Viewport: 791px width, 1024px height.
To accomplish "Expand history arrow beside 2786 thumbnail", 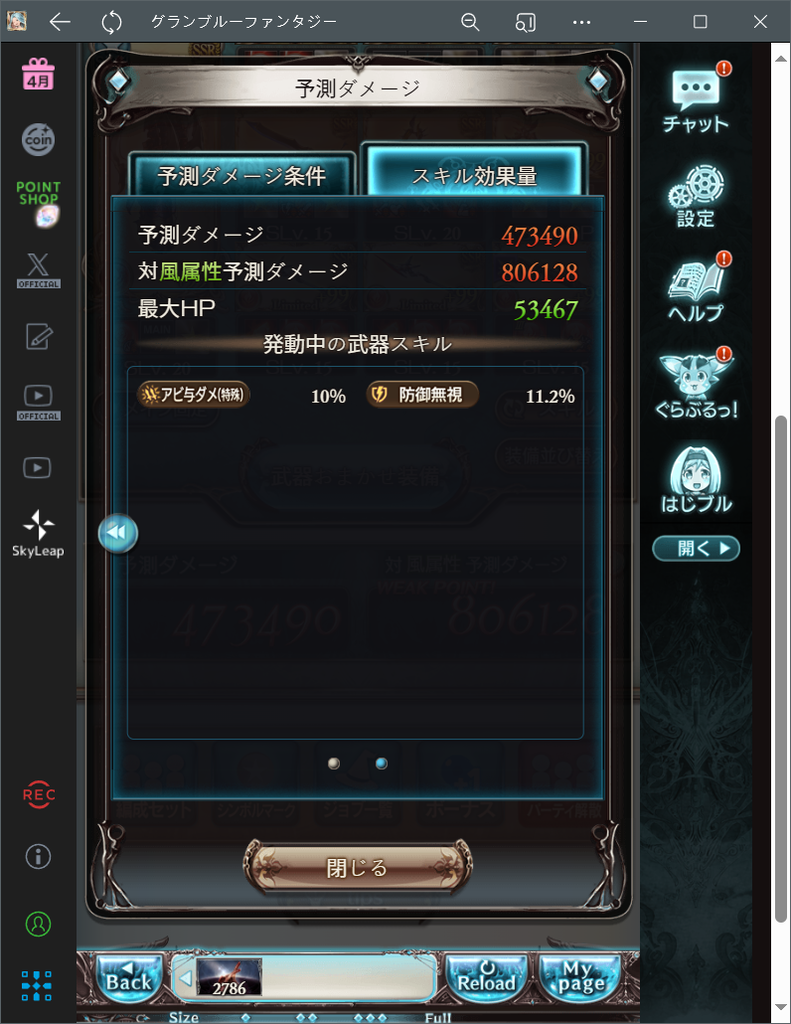I will [x=185, y=978].
